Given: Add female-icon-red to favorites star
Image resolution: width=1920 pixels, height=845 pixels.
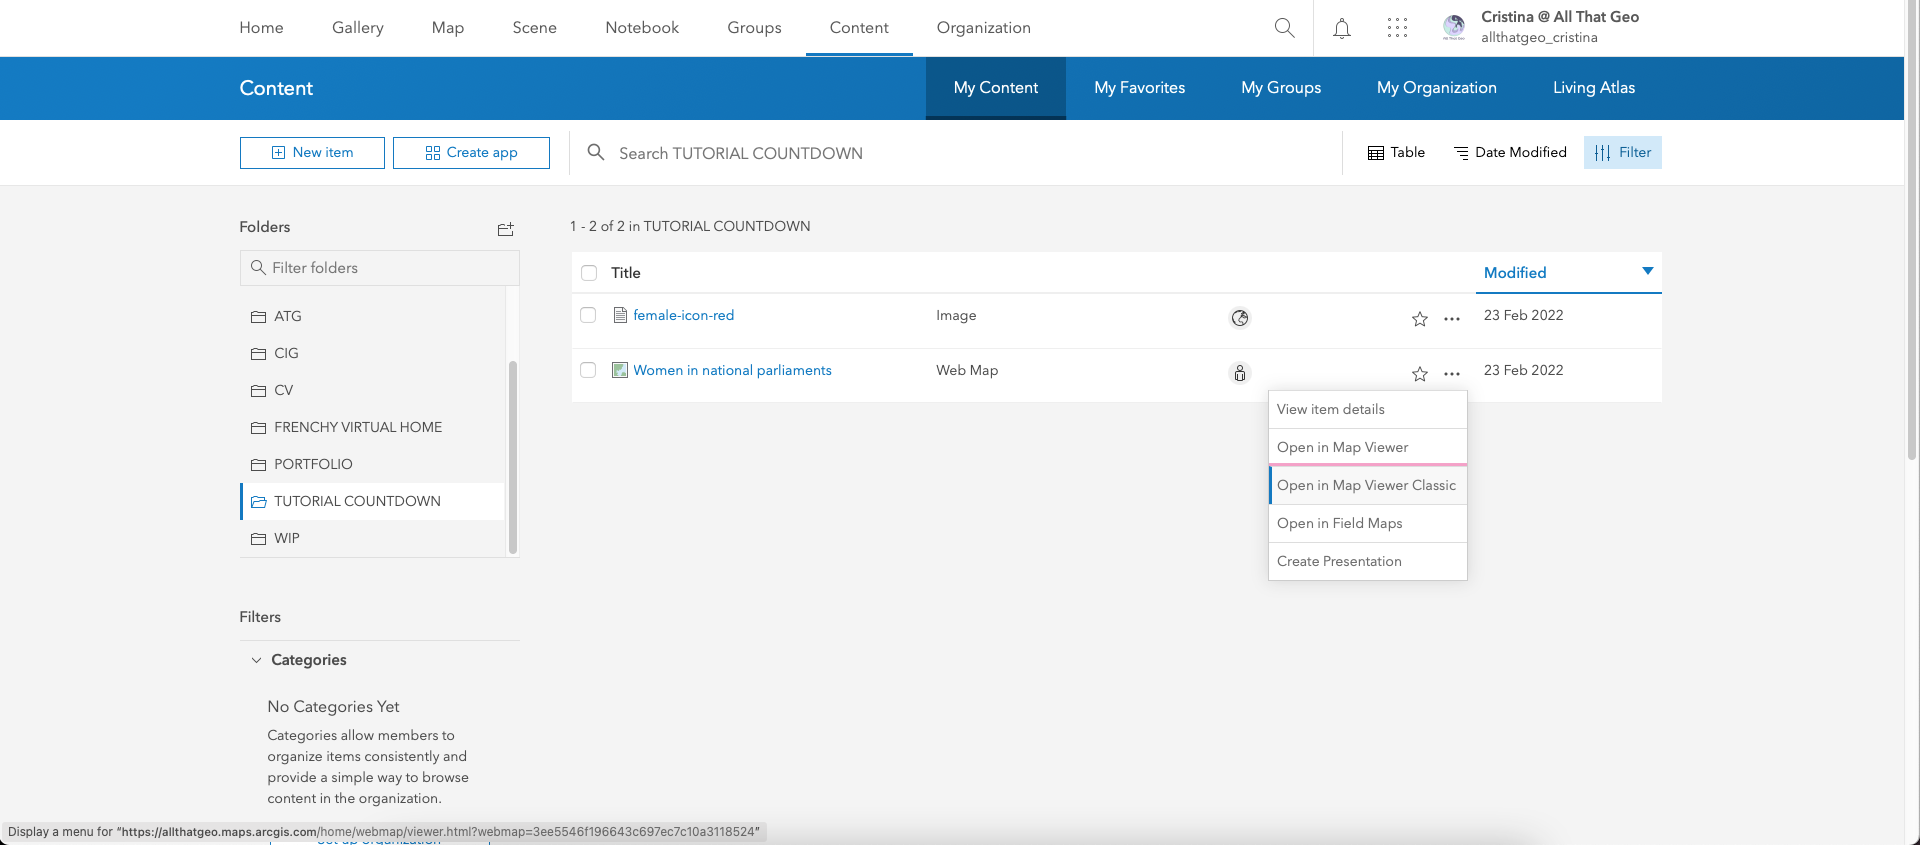Looking at the screenshot, I should tap(1419, 319).
